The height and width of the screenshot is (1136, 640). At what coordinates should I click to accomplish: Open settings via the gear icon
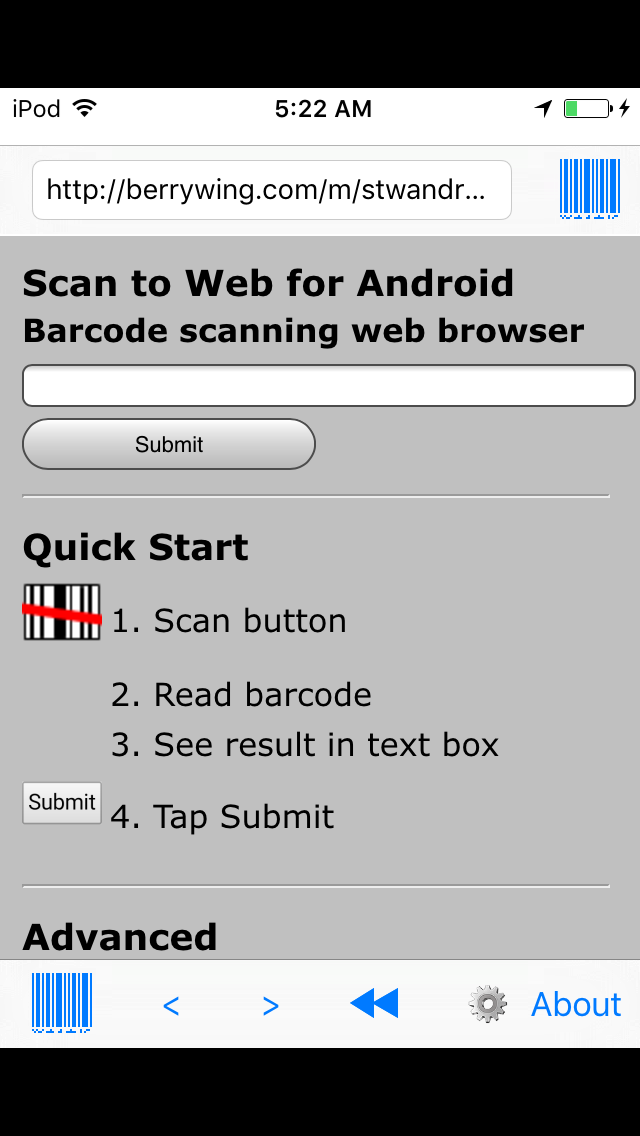point(488,1003)
